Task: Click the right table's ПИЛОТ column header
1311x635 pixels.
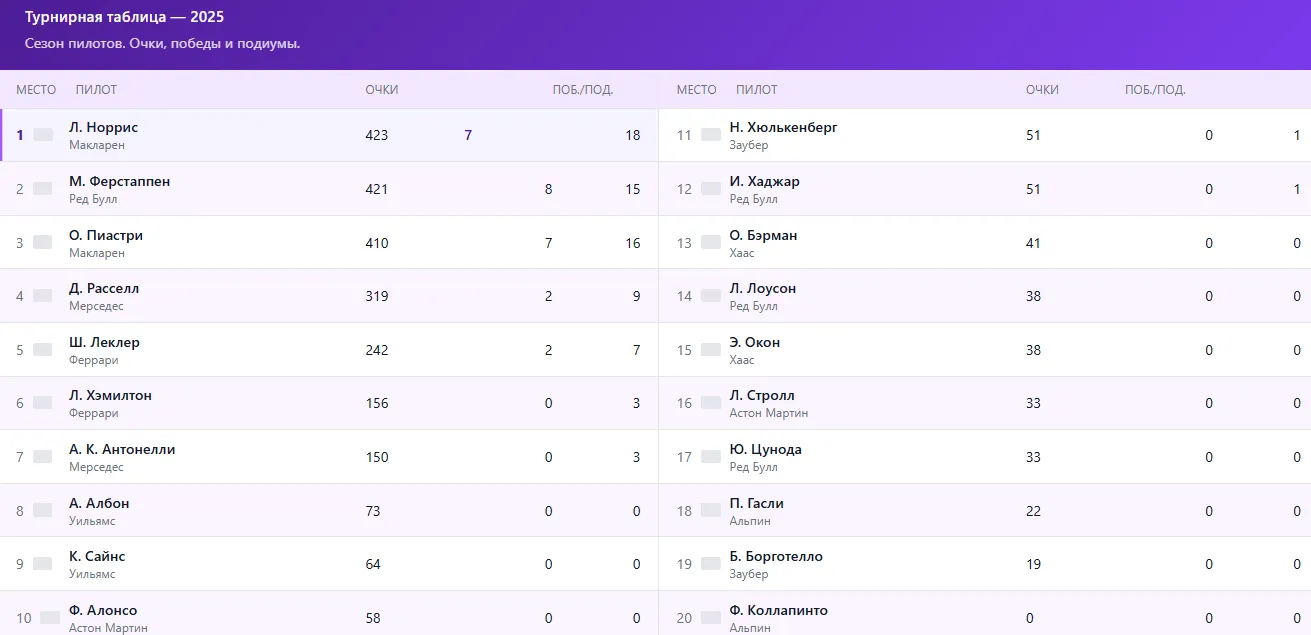Action: tap(756, 90)
